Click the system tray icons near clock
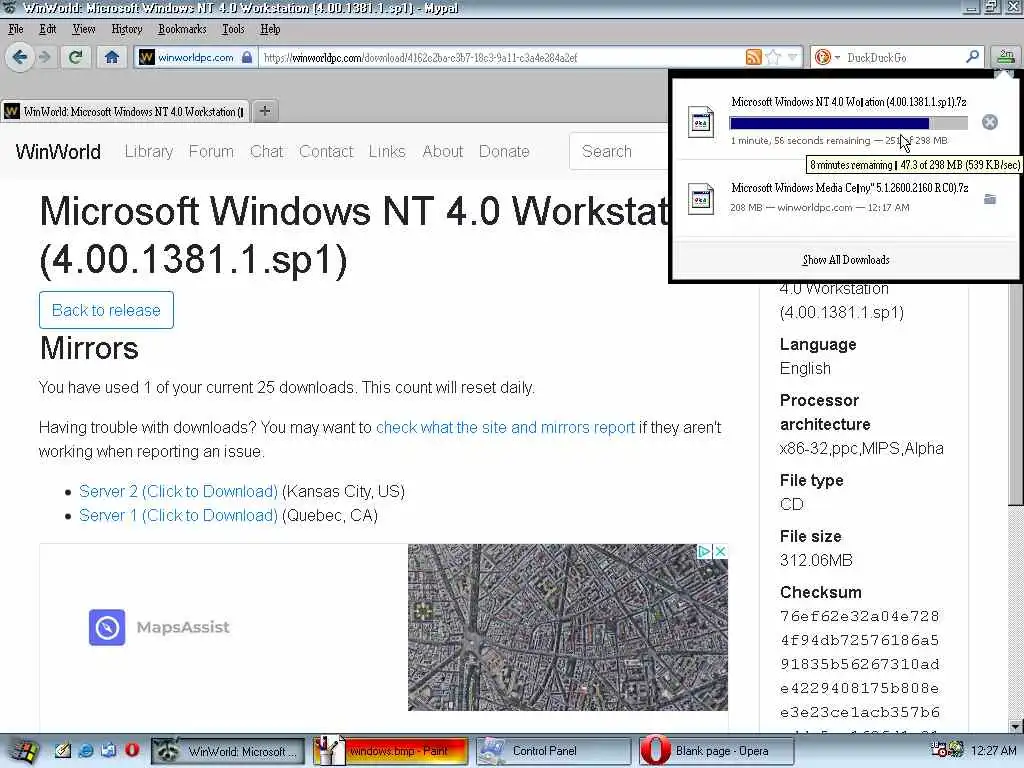This screenshot has height=768, width=1024. point(947,750)
